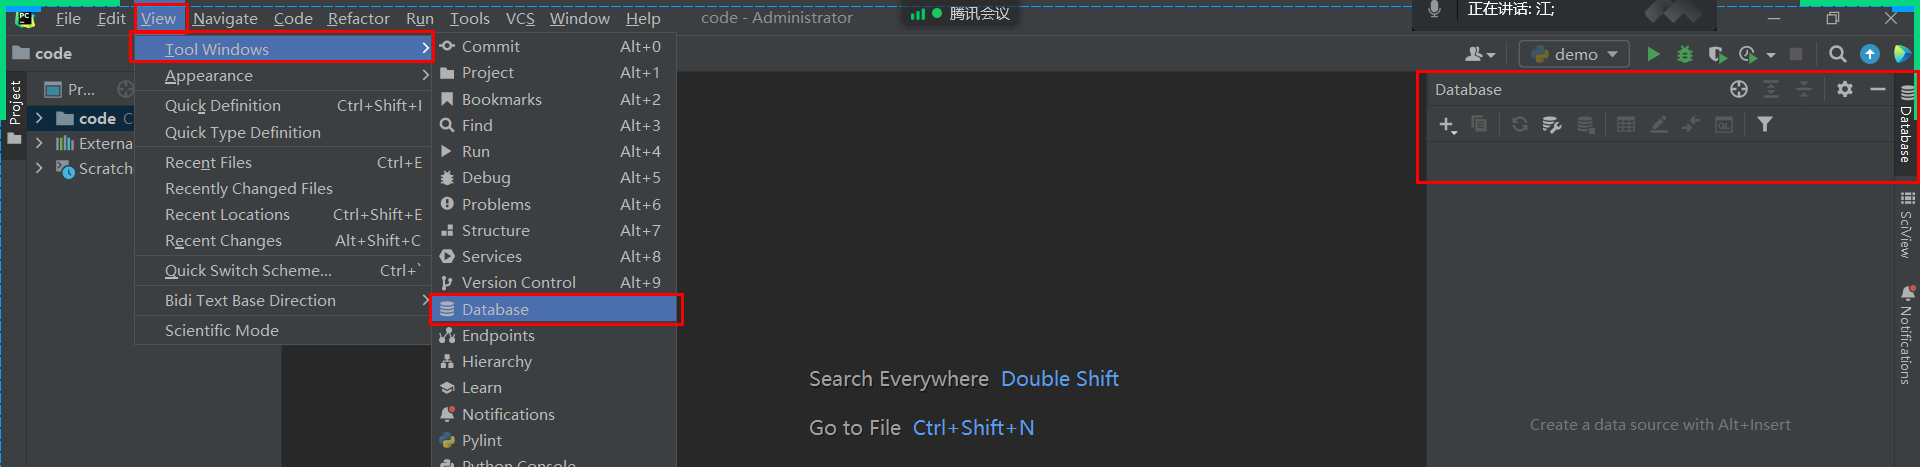The image size is (1920, 467).
Task: Add a new data source with plus
Action: click(x=1447, y=125)
